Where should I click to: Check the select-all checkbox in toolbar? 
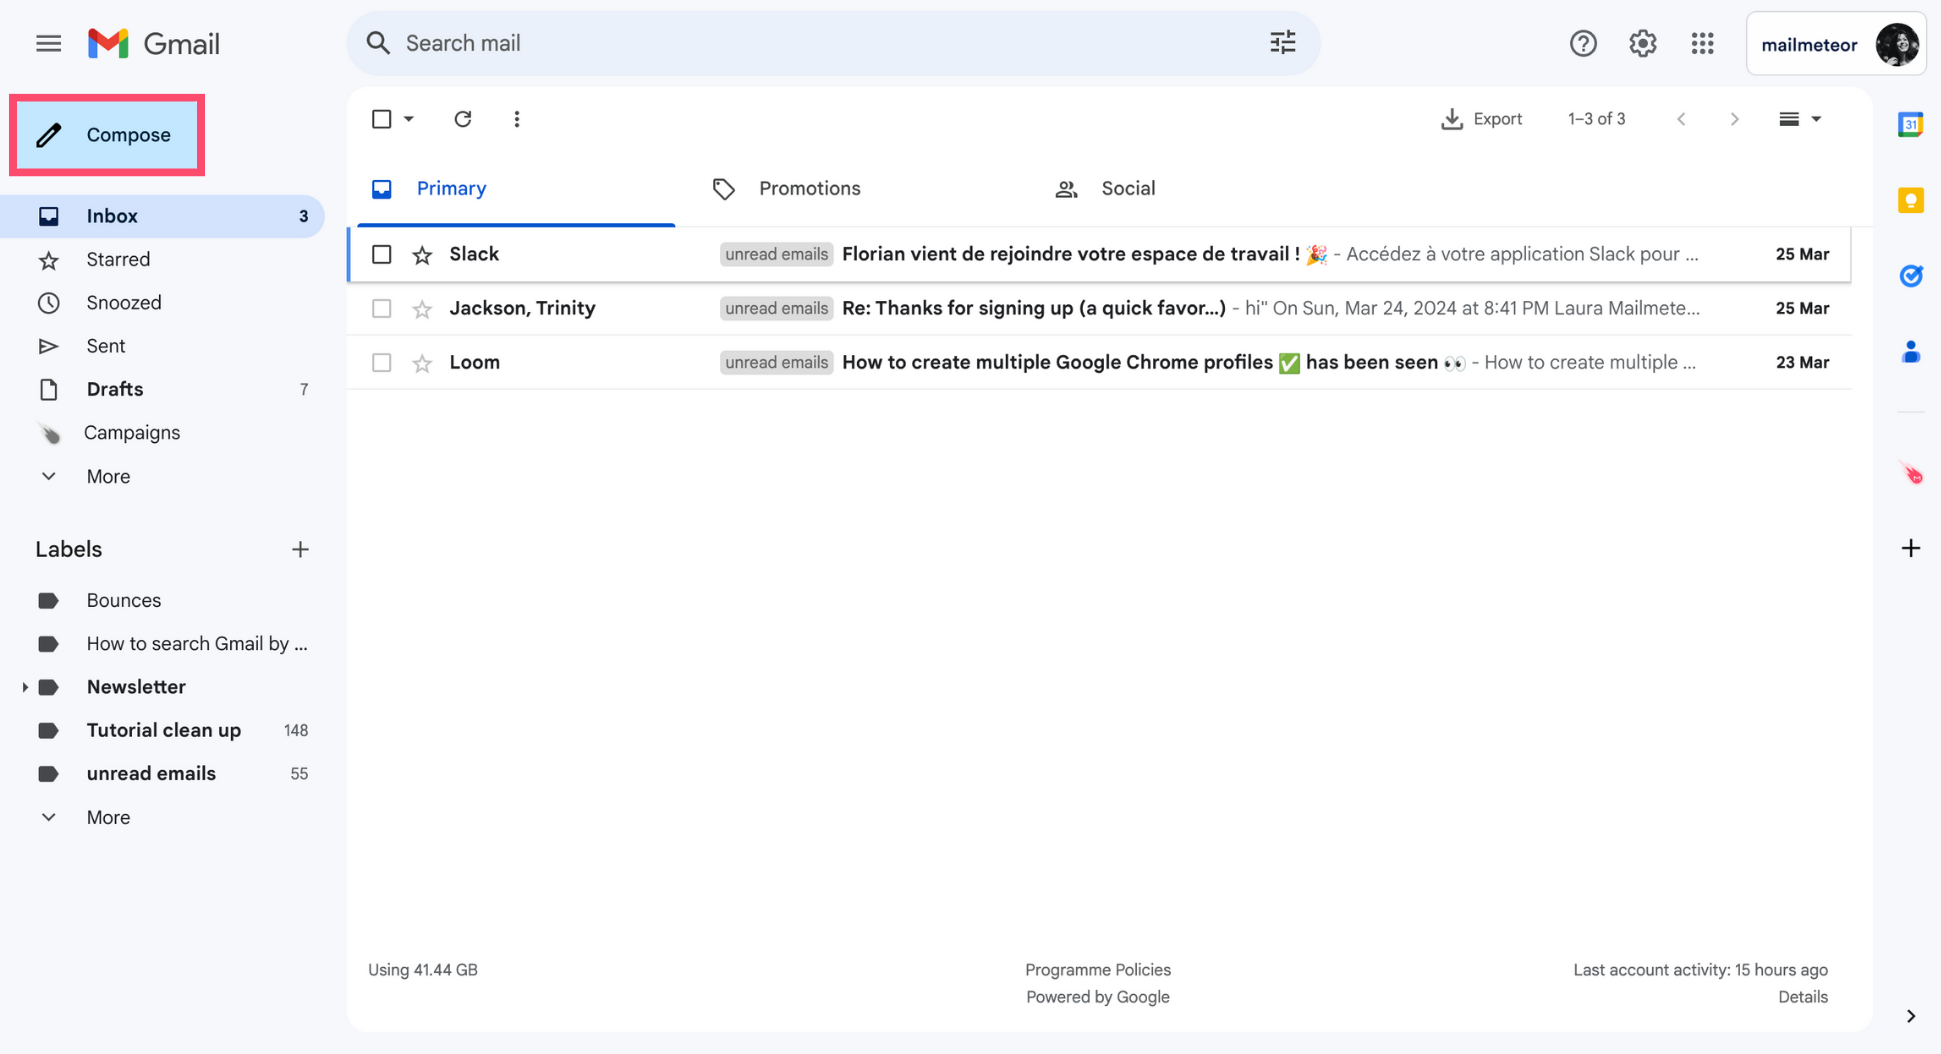(x=381, y=119)
